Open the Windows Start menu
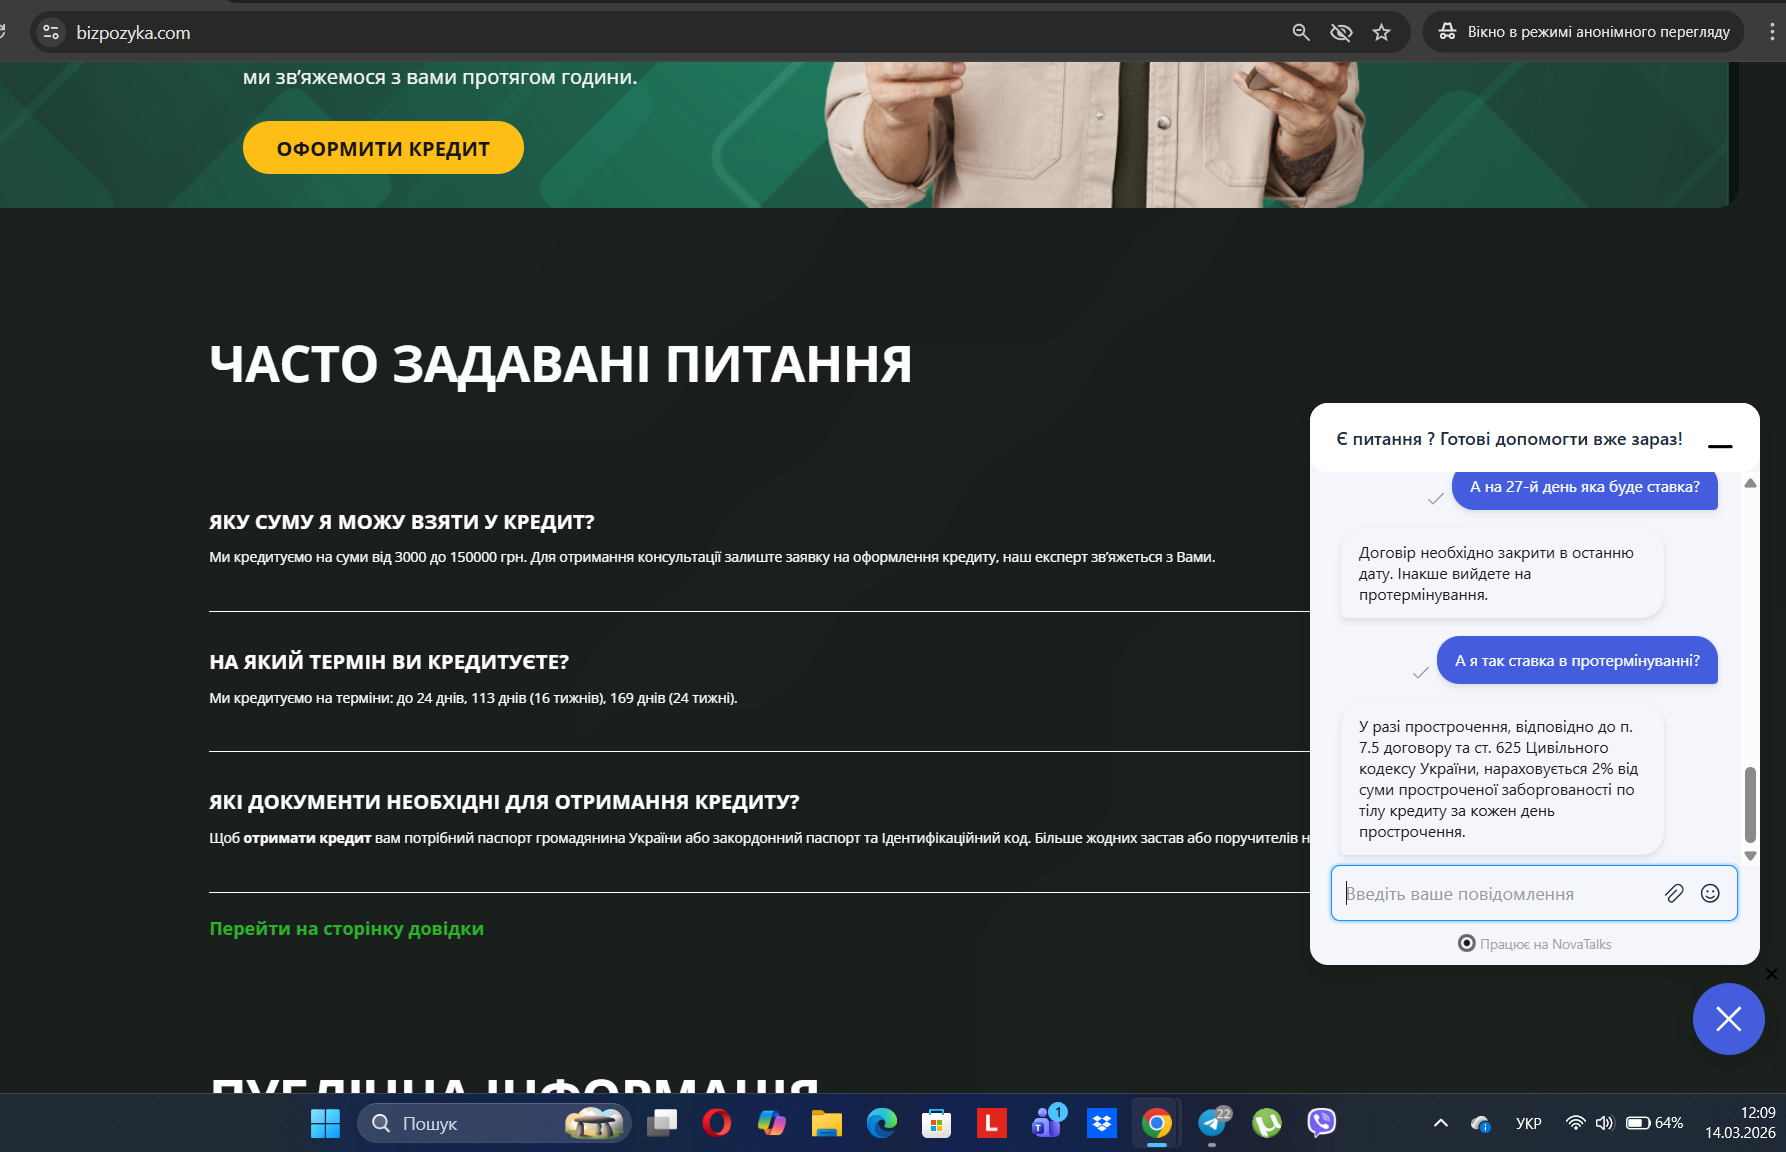 (325, 1123)
